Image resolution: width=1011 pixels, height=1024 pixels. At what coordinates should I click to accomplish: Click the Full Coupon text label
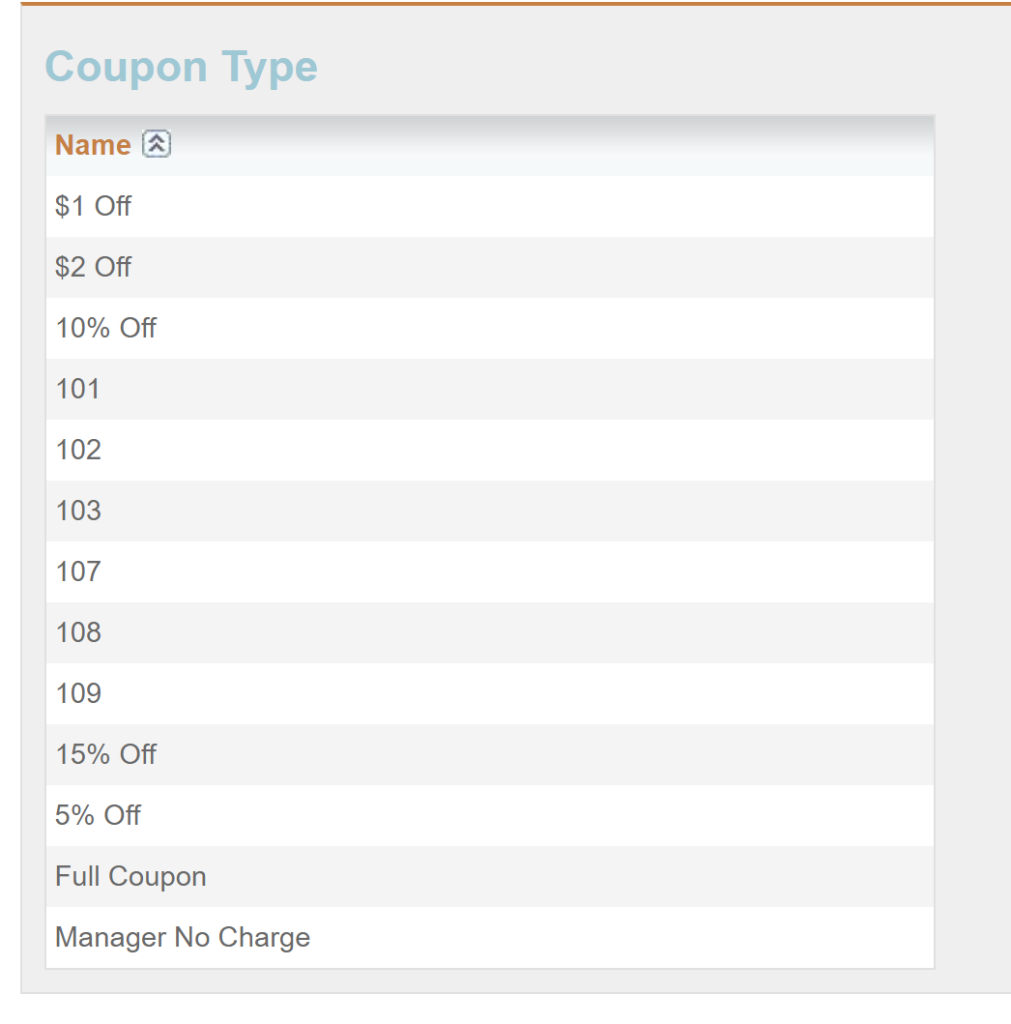[131, 877]
